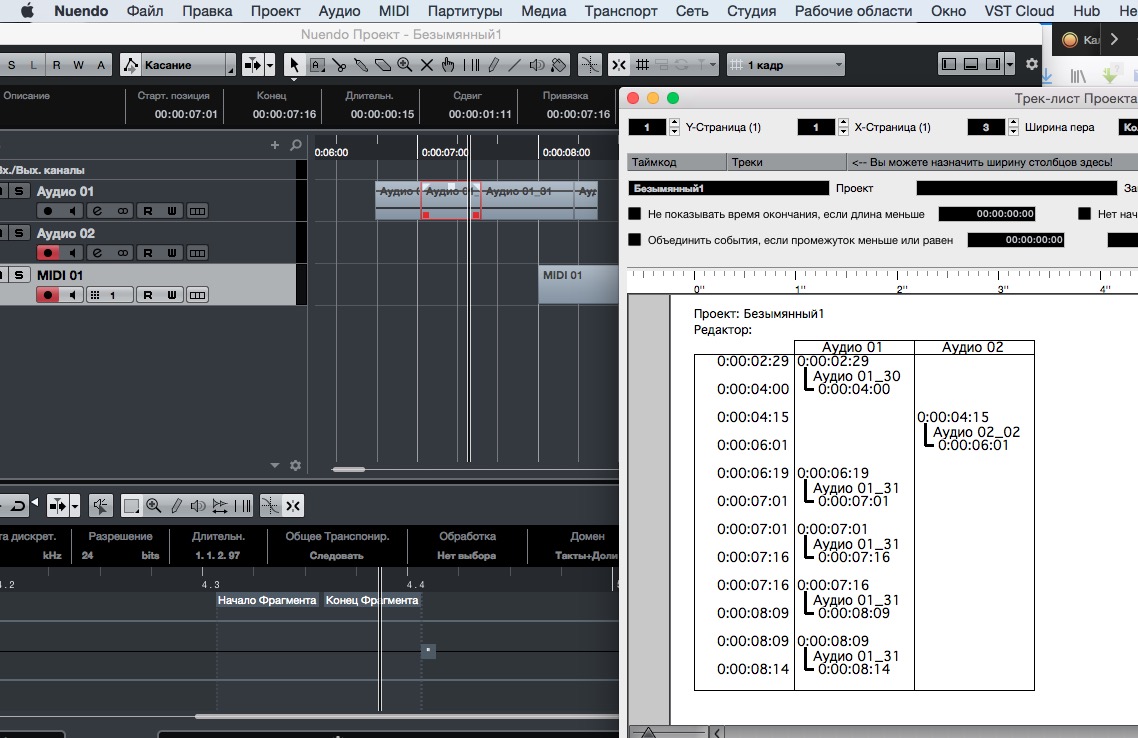Select the Line tool
This screenshot has height=738, width=1138.
point(515,65)
